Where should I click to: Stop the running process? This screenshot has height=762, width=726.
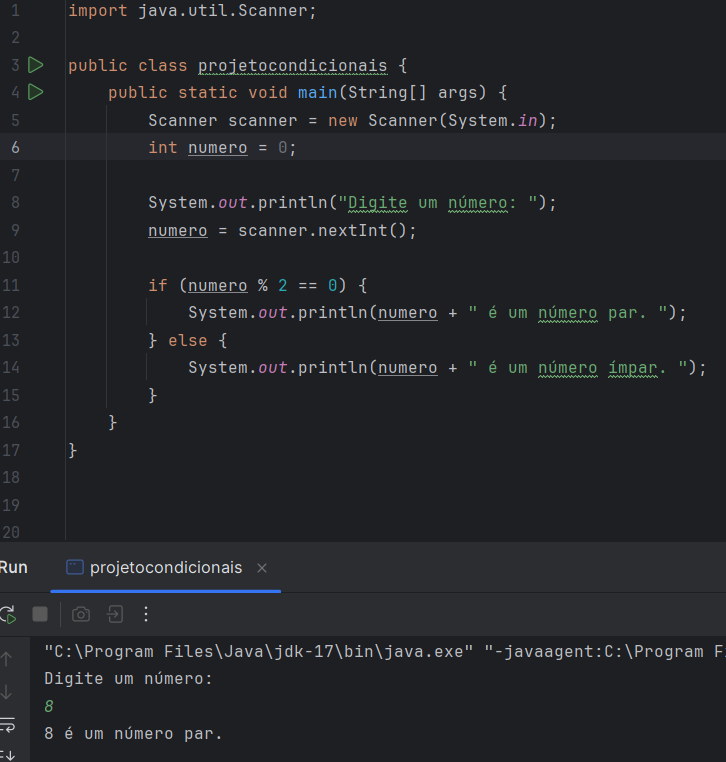(40, 614)
